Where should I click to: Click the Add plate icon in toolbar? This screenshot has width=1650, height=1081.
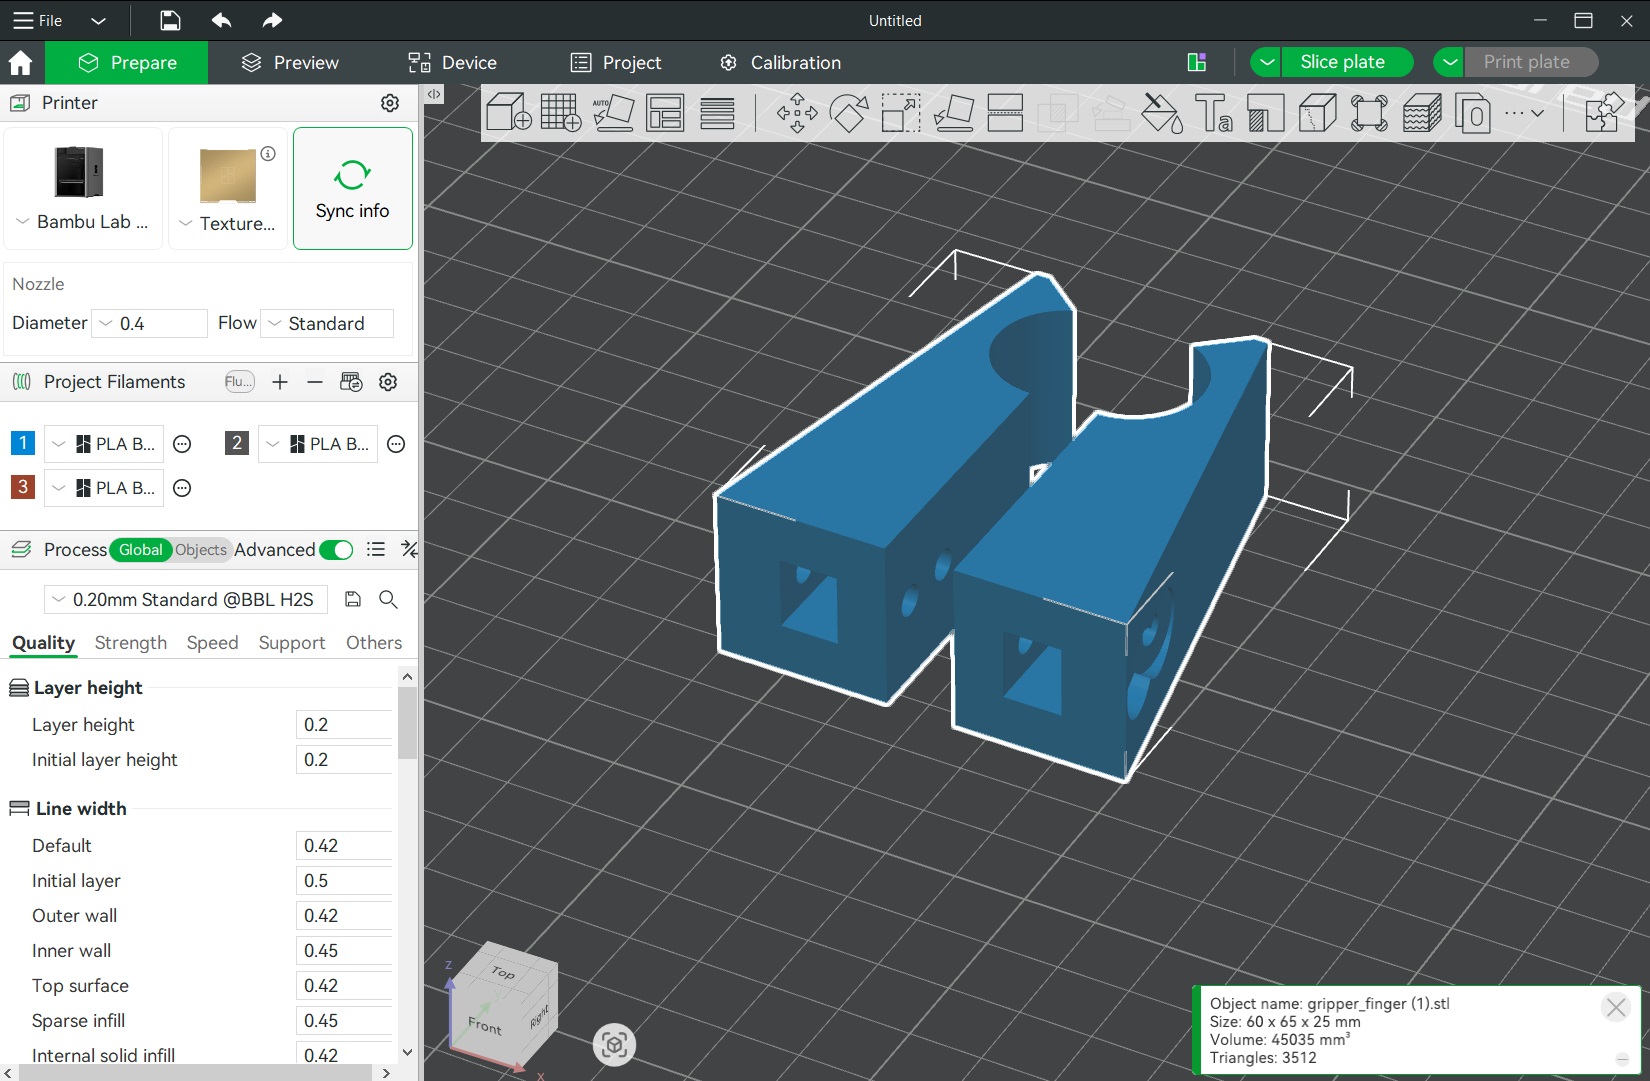[560, 113]
